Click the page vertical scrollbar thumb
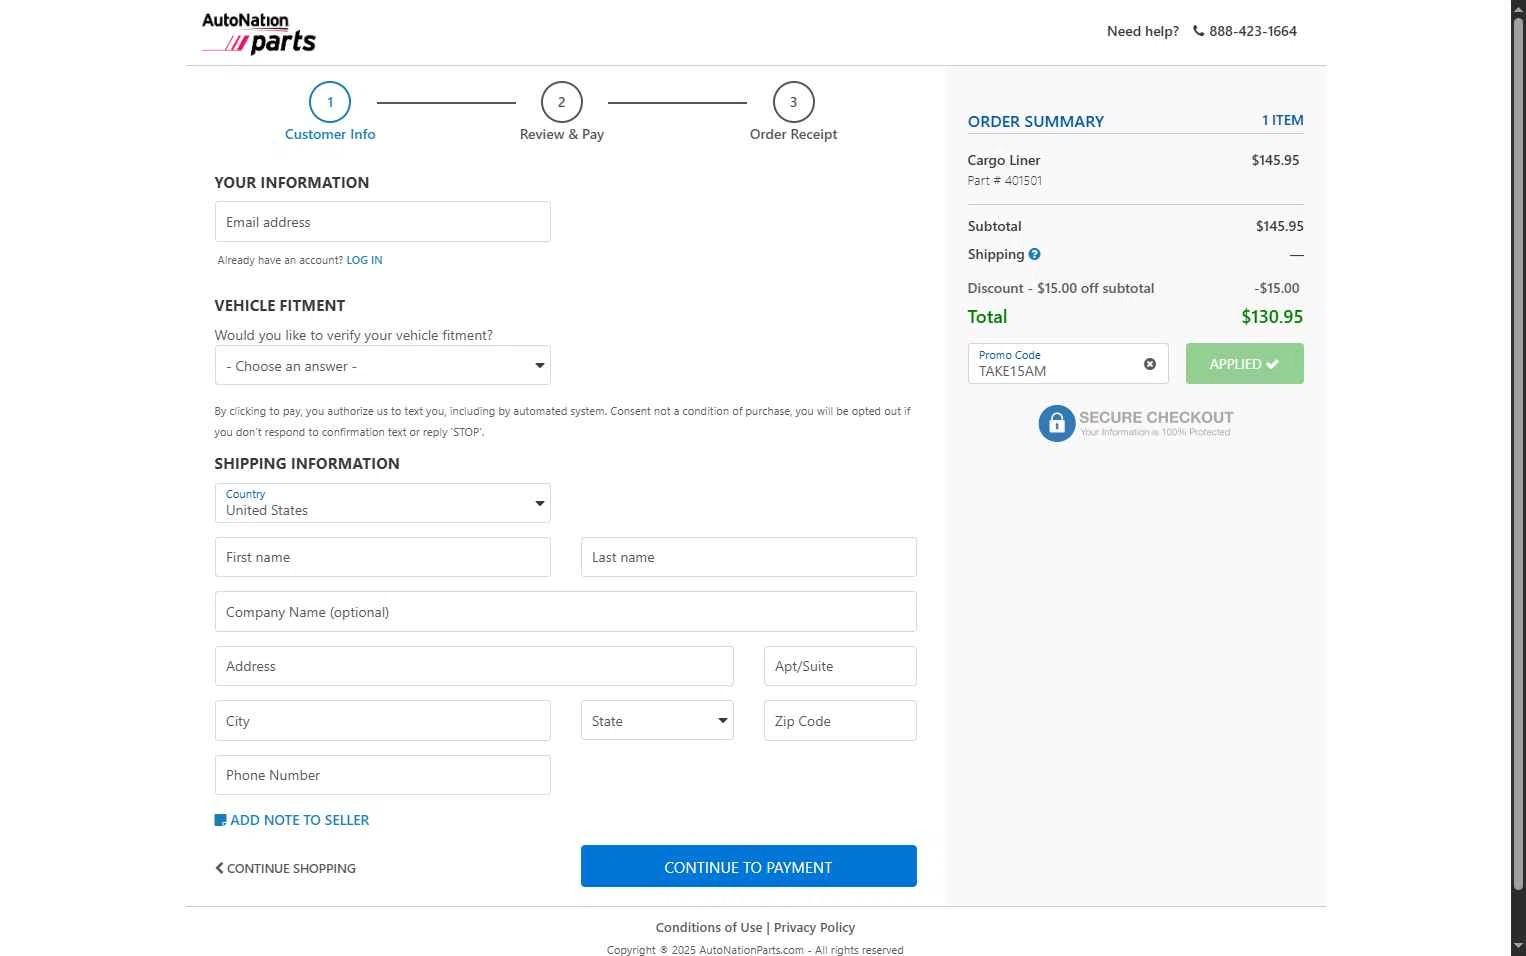The width and height of the screenshot is (1526, 956). (1518, 455)
